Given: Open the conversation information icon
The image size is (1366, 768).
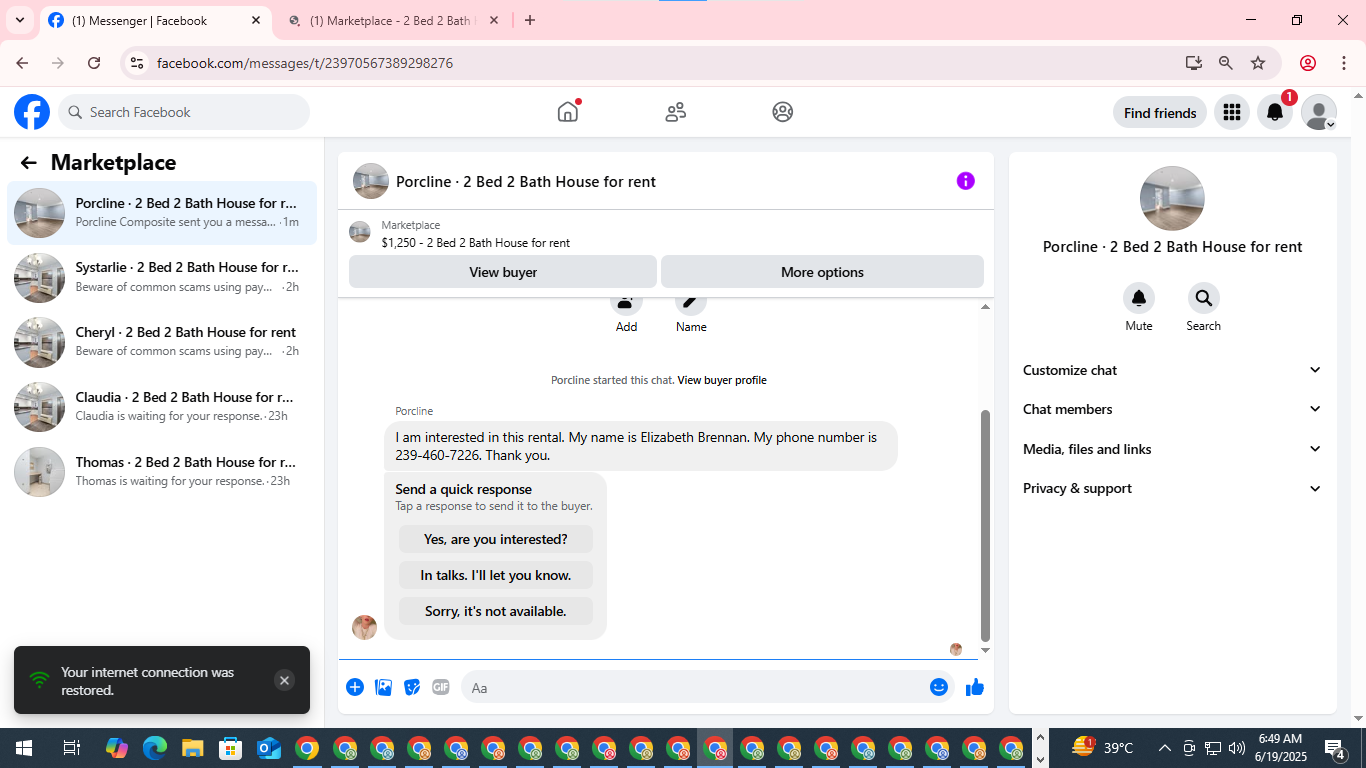Looking at the screenshot, I should coord(965,181).
